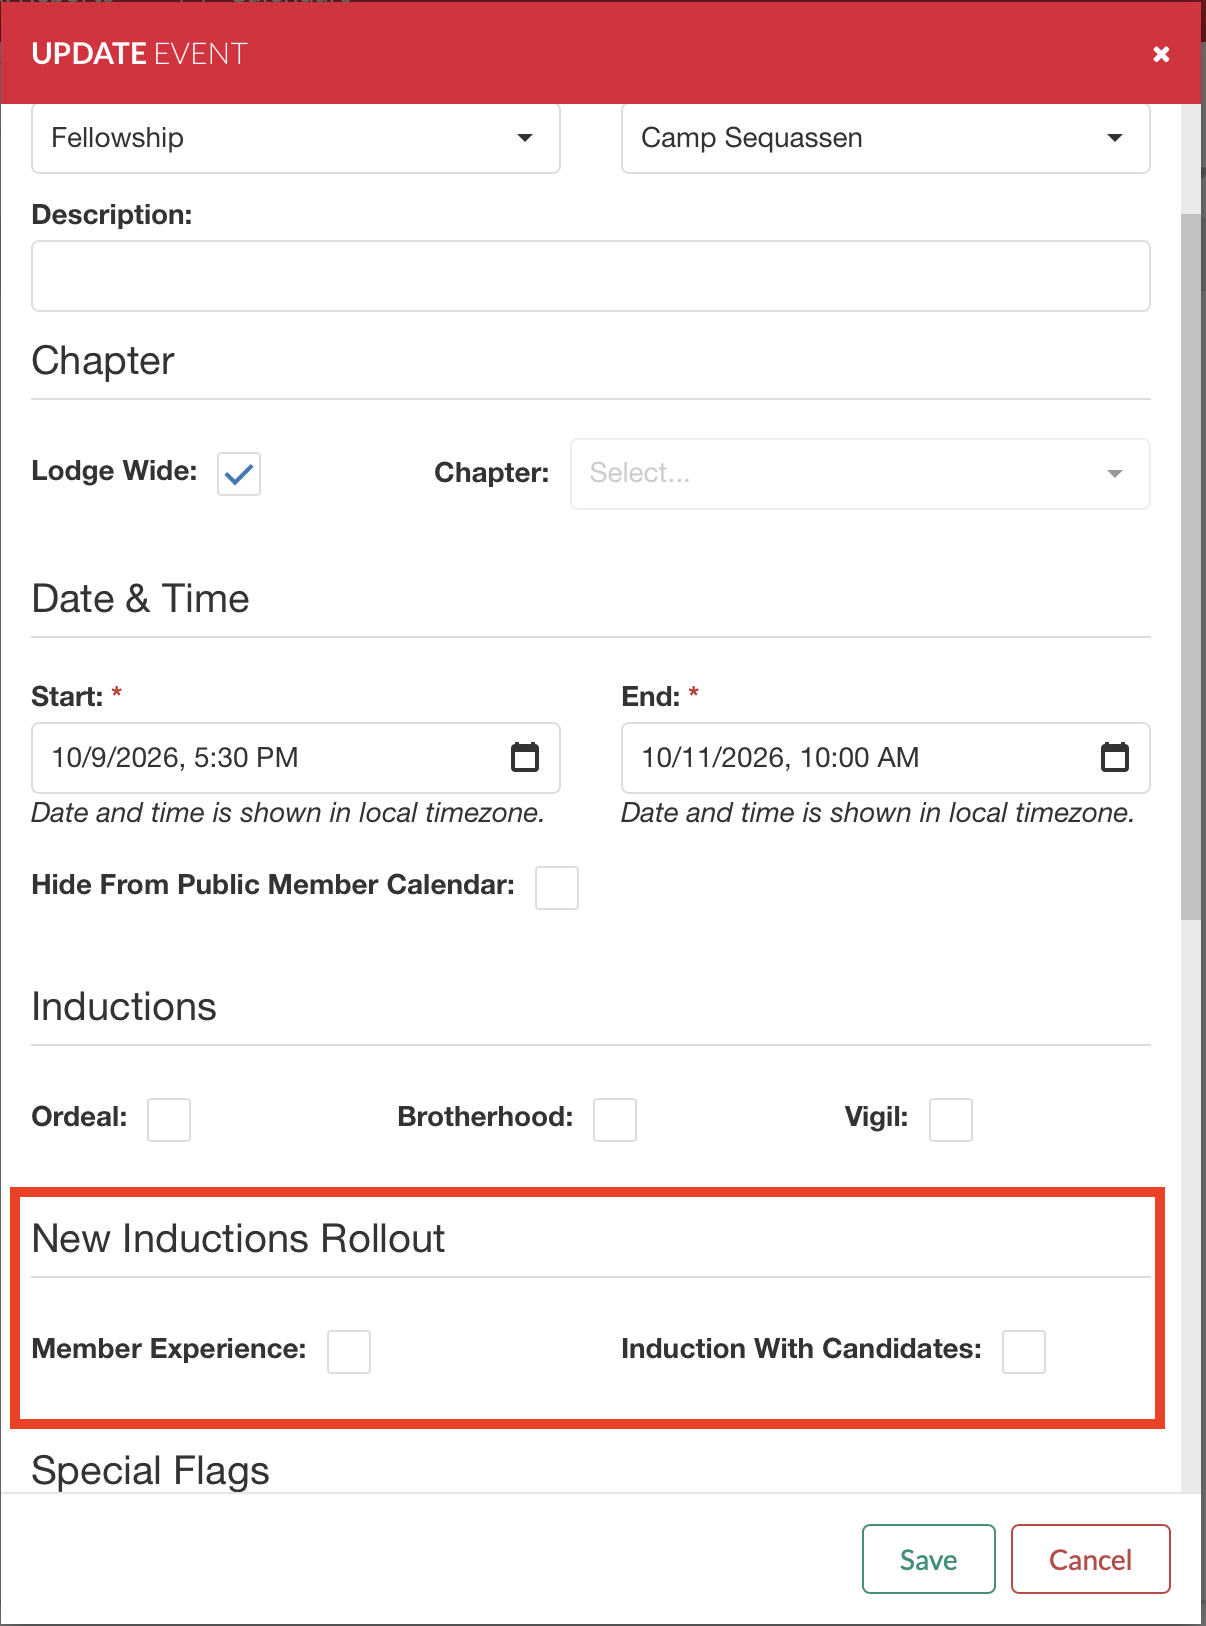This screenshot has height=1626, width=1206.
Task: Open the Chapter select dropdown
Action: tap(840, 474)
